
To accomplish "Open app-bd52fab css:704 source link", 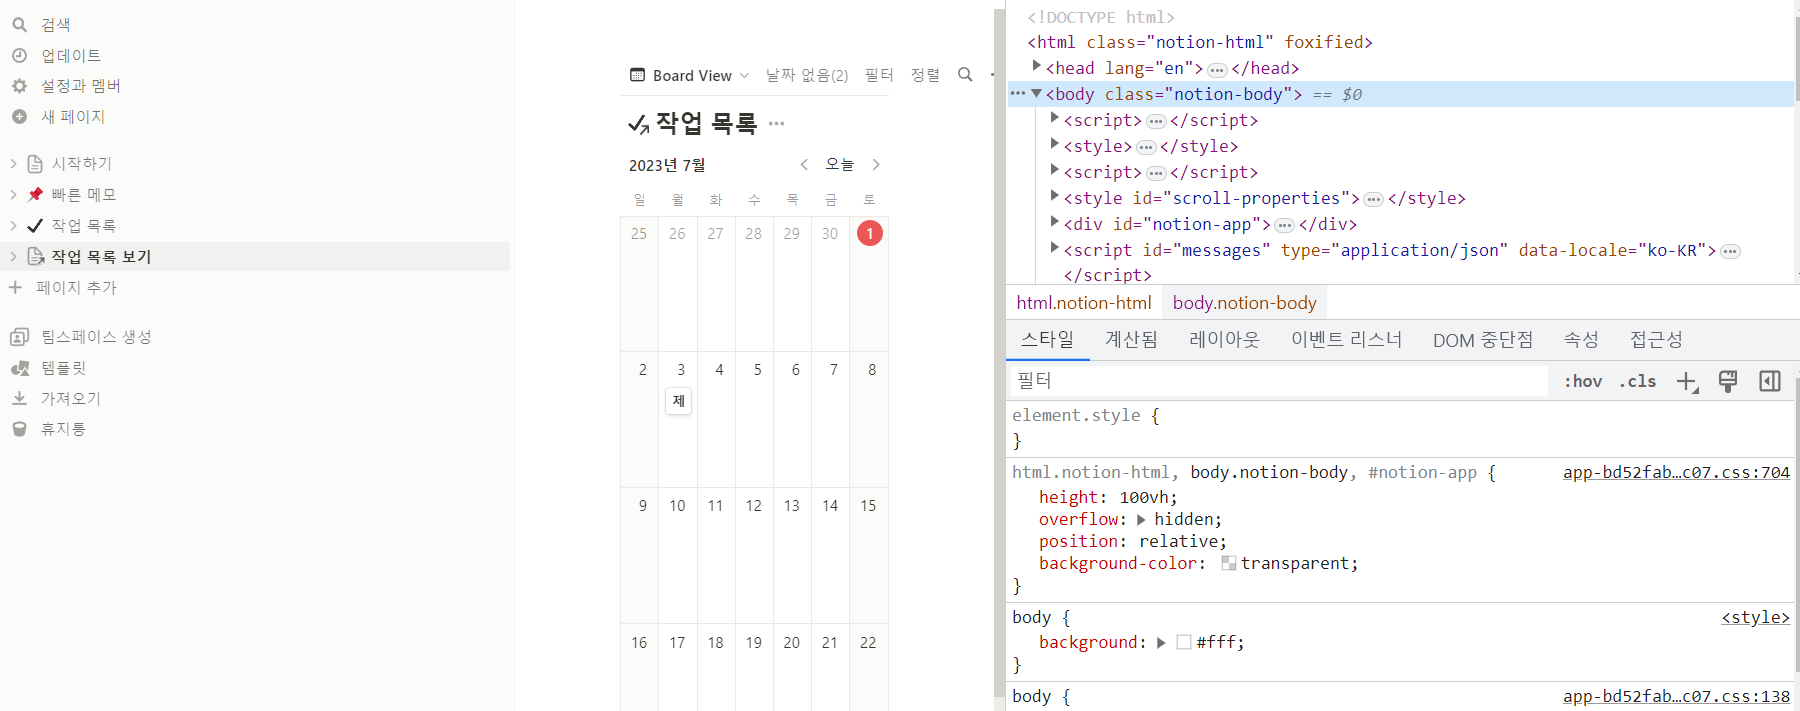I will (1676, 473).
